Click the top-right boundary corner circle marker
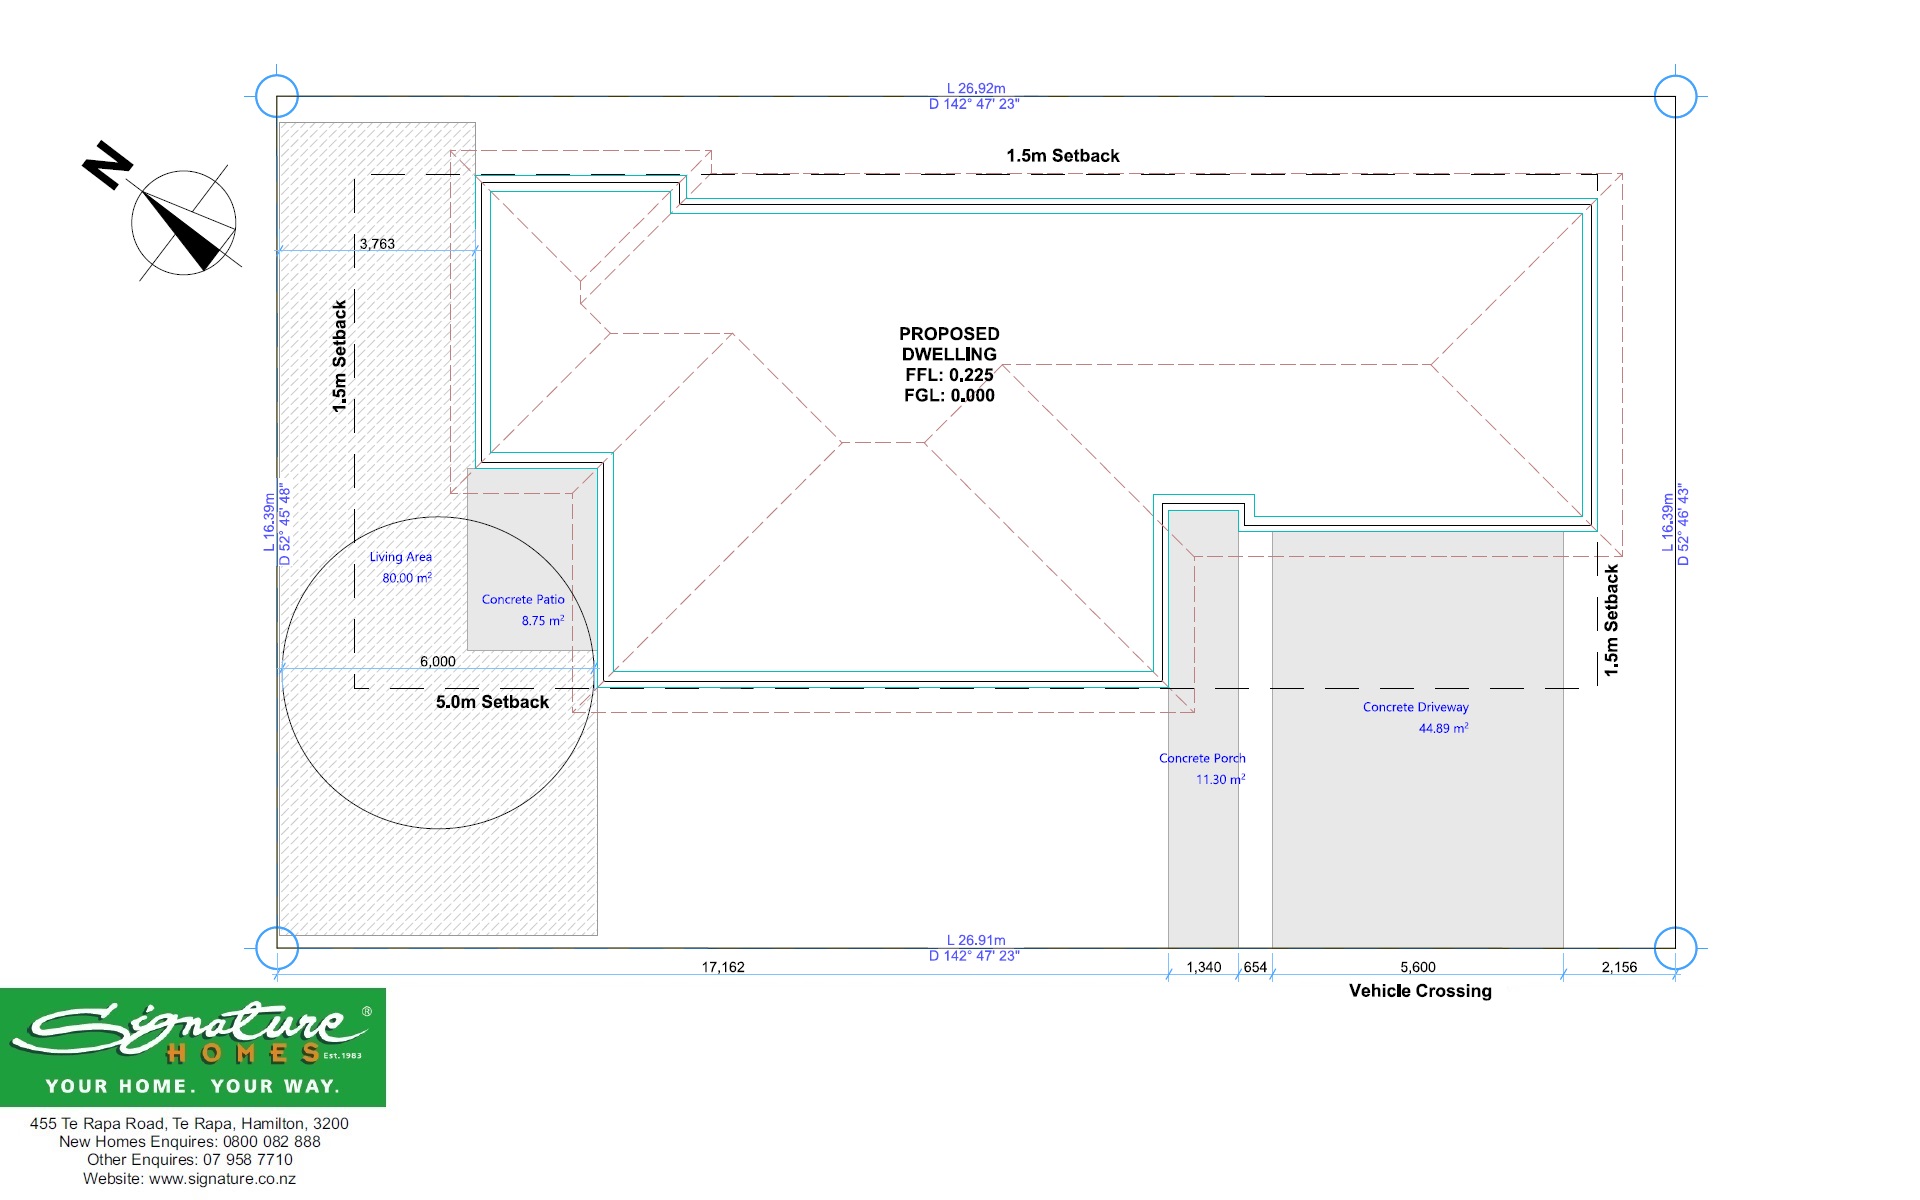The height and width of the screenshot is (1200, 1920). pyautogui.click(x=1675, y=97)
